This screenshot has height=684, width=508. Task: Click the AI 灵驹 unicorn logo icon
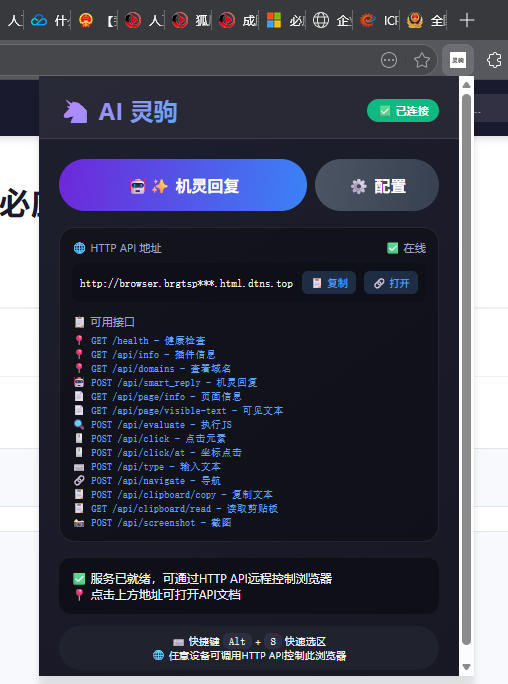point(75,112)
